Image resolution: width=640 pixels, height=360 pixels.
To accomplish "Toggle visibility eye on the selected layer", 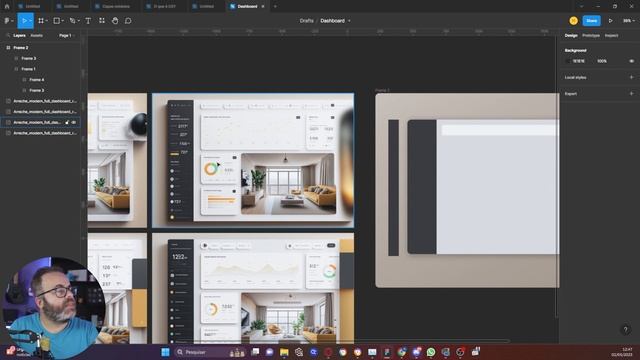I will (x=74, y=122).
